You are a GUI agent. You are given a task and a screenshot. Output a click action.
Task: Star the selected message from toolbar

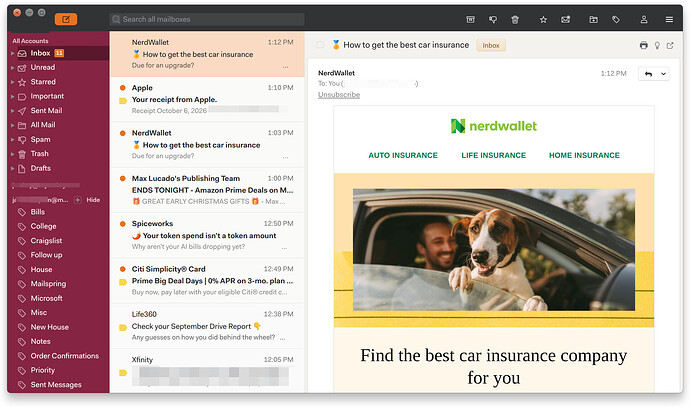(x=543, y=19)
